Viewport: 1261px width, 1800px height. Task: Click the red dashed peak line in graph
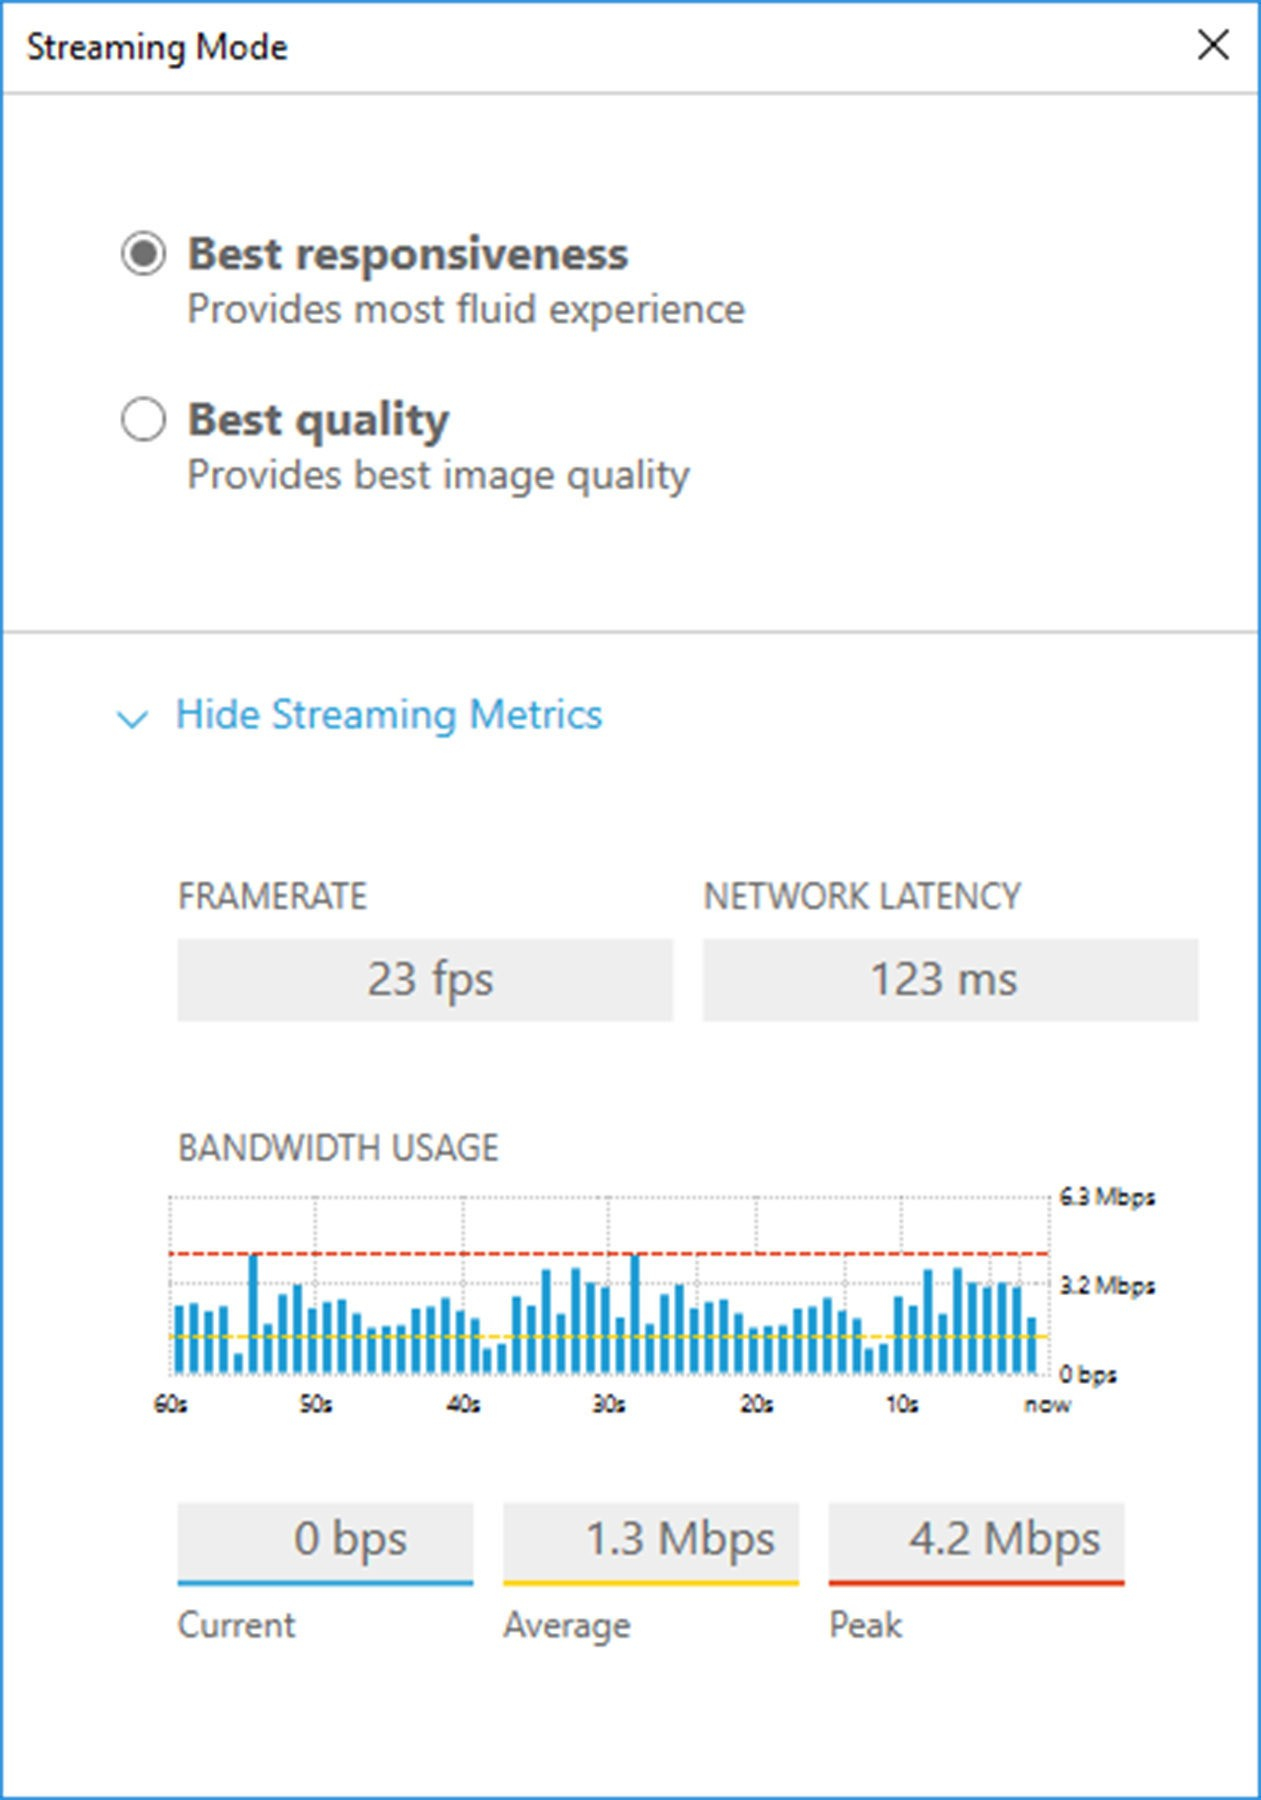(x=608, y=1253)
